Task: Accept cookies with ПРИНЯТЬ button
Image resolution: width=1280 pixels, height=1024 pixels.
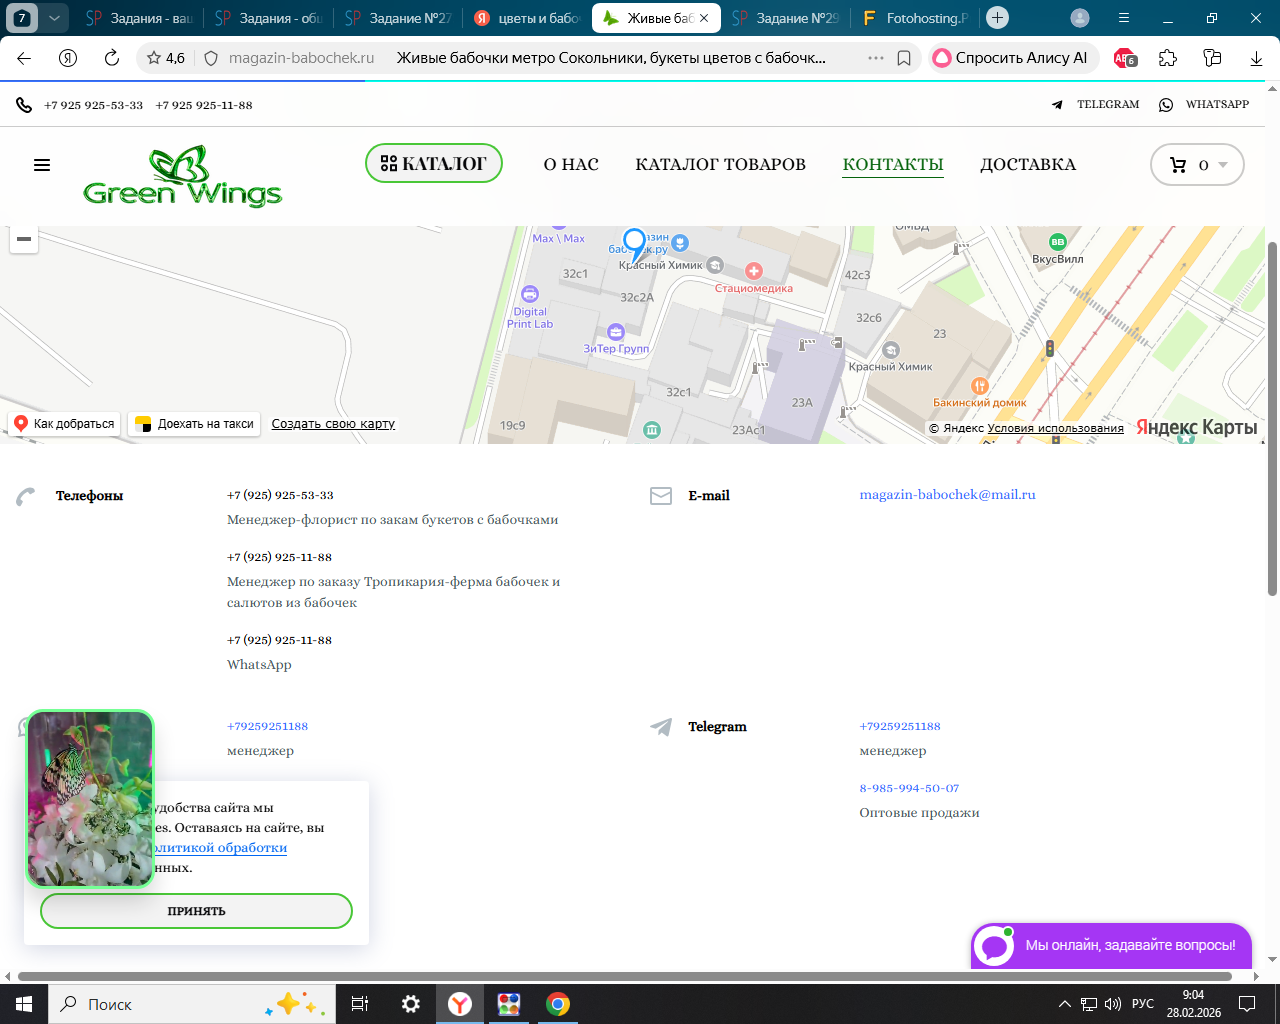Action: click(196, 911)
